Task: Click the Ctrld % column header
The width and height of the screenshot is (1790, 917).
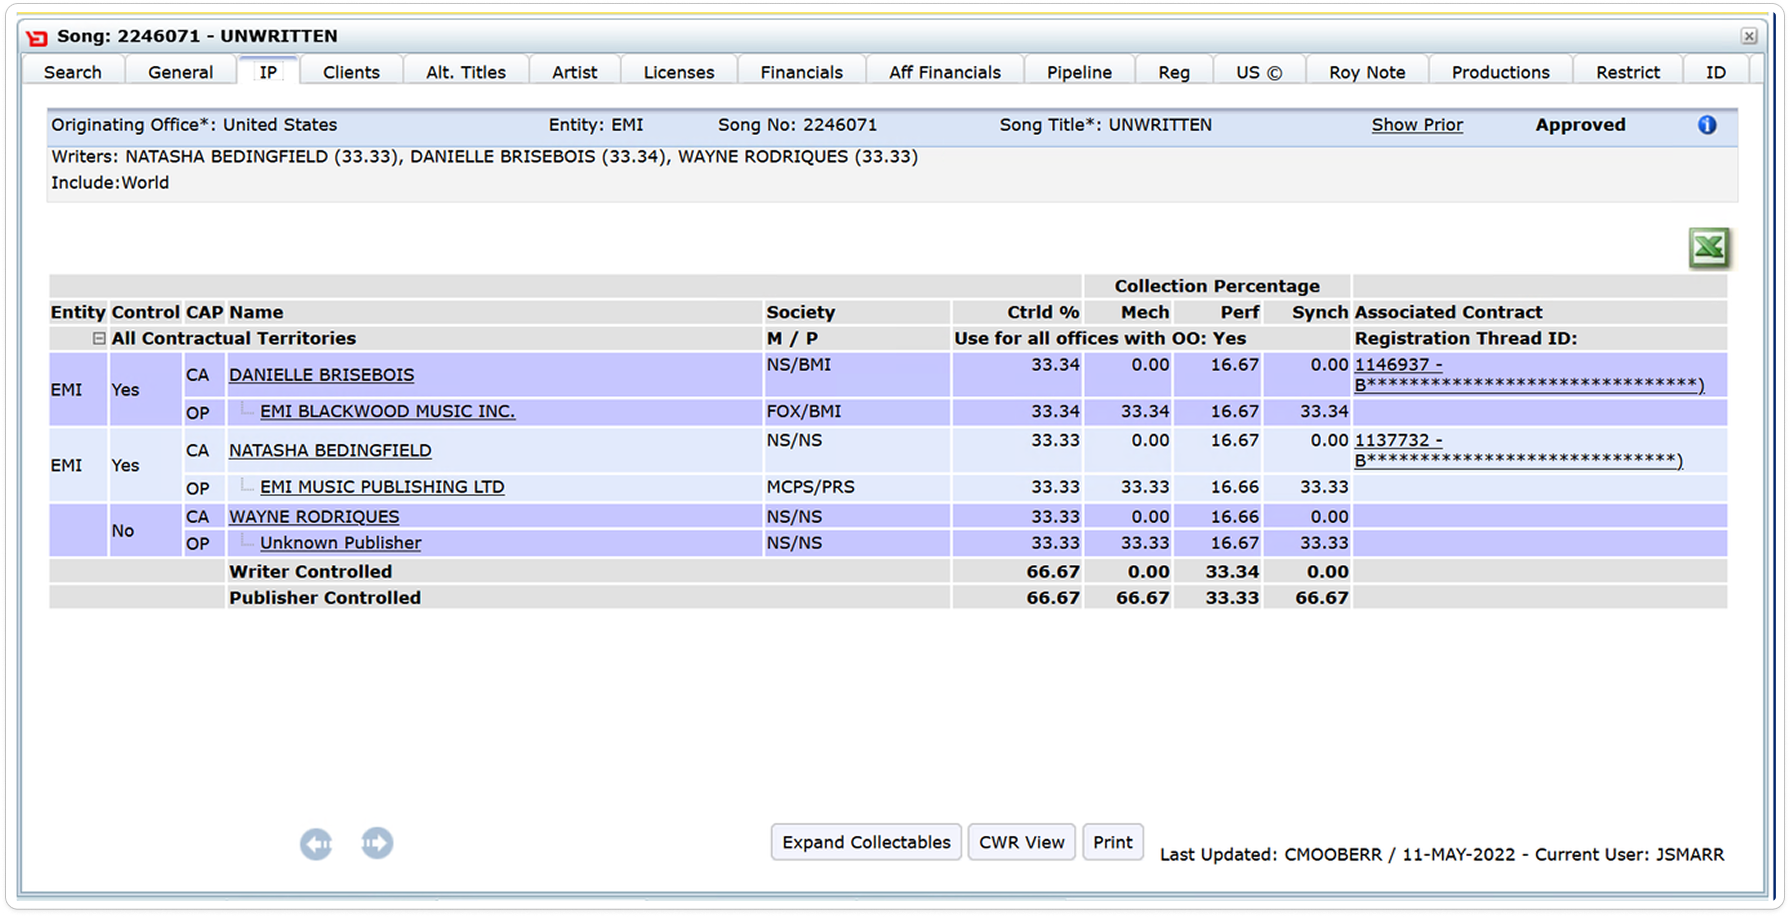Action: pyautogui.click(x=1043, y=312)
